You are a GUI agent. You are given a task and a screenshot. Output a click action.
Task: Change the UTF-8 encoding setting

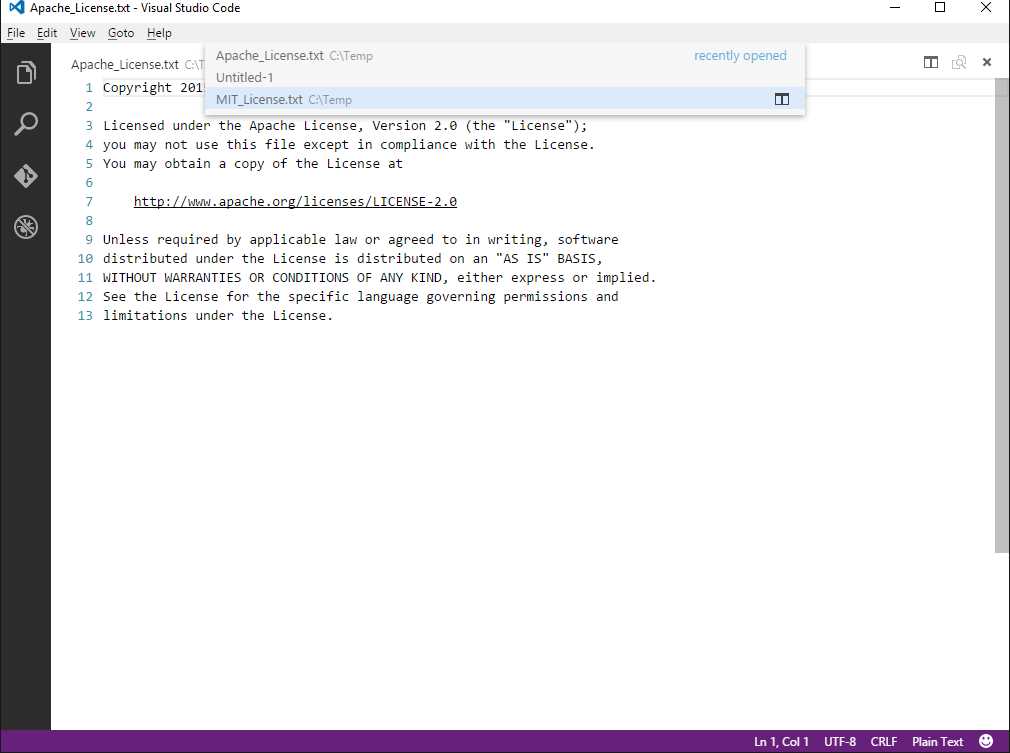point(839,741)
